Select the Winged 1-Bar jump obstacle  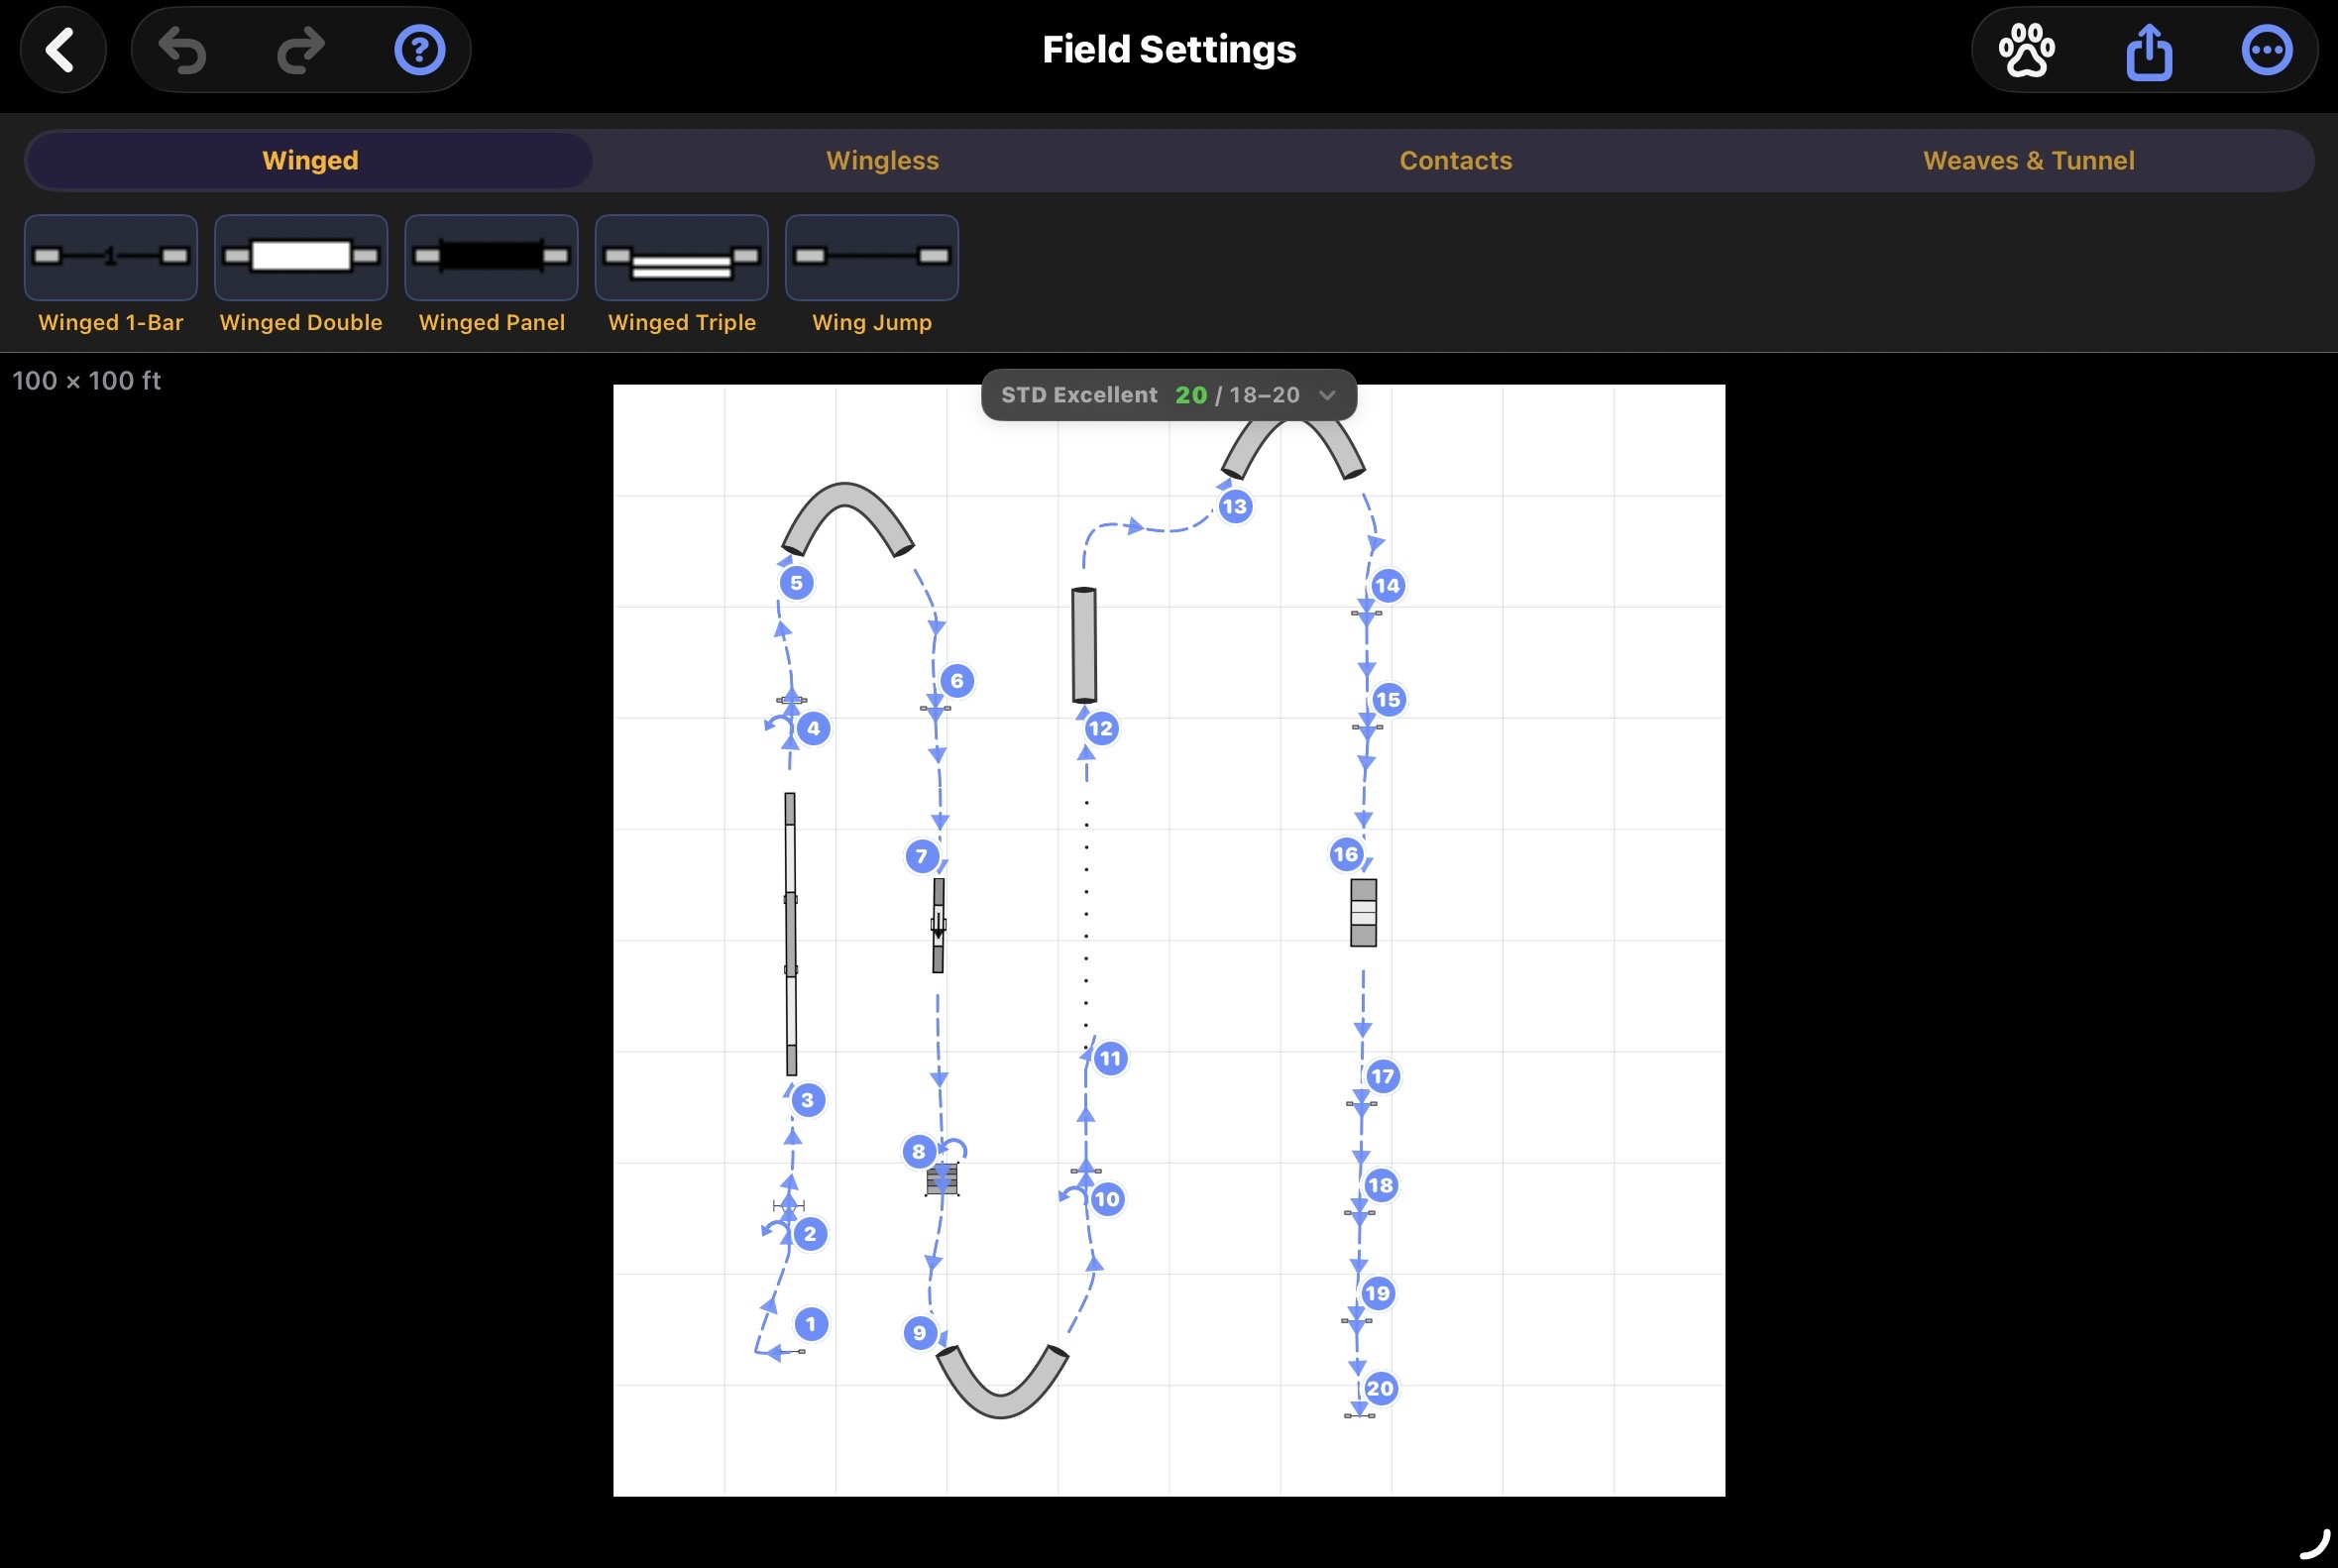pos(110,258)
